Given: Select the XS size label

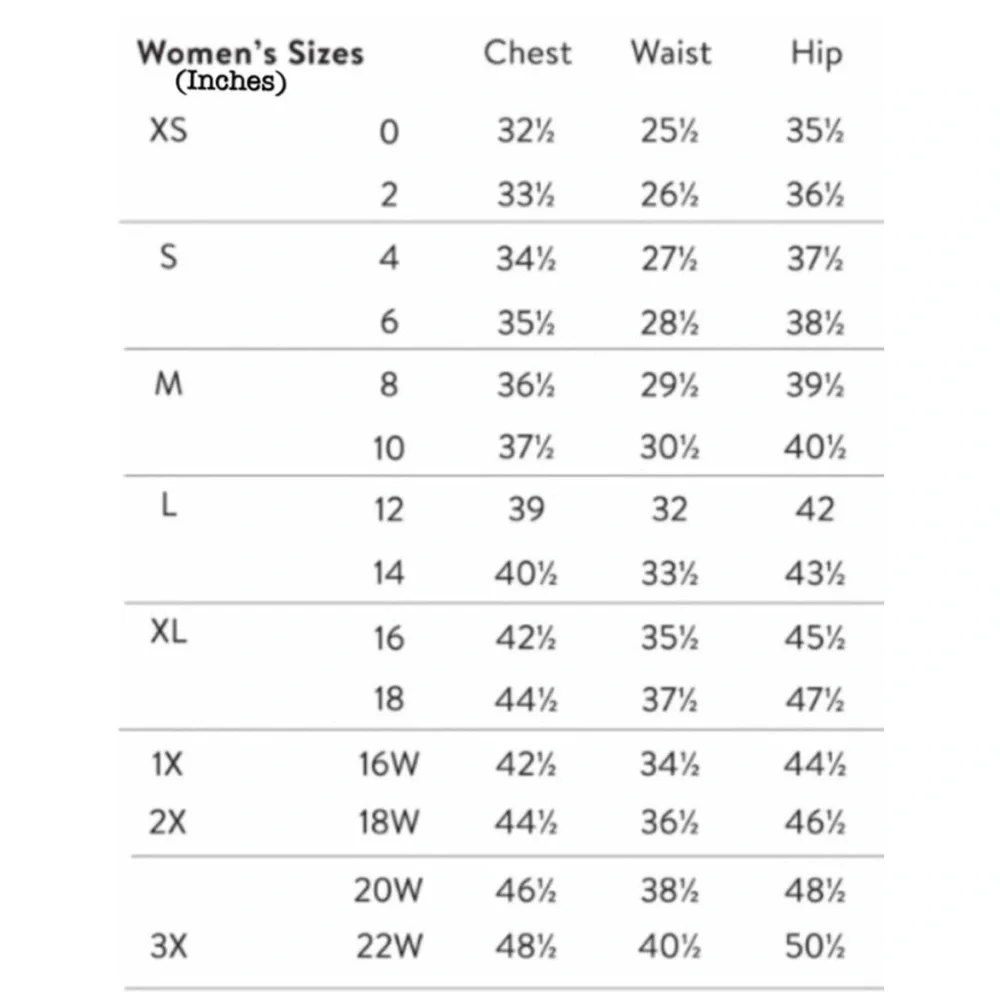Looking at the screenshot, I should pyautogui.click(x=168, y=130).
